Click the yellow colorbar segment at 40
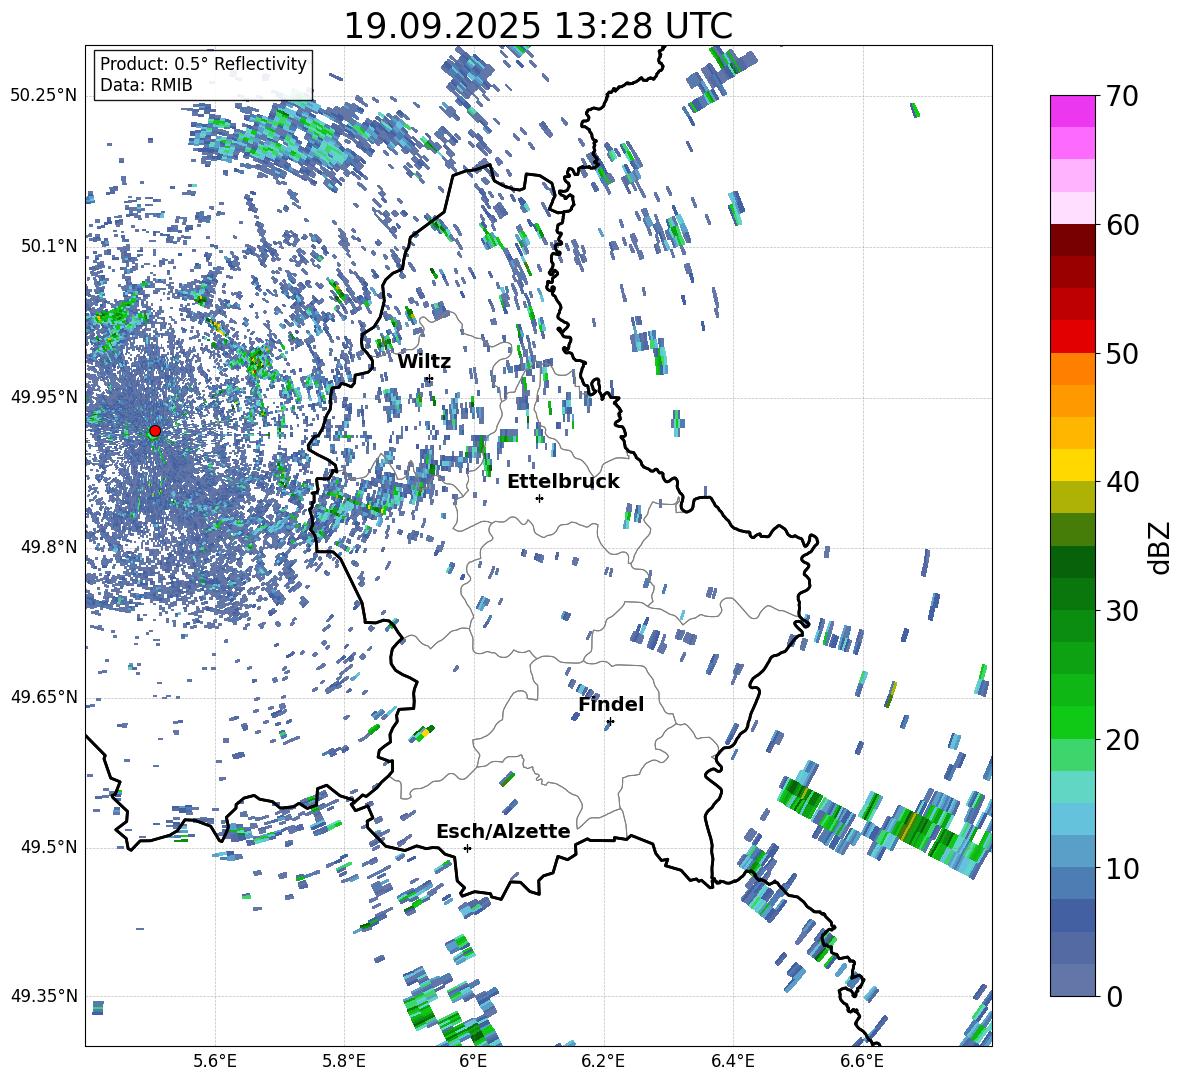This screenshot has width=1184, height=1081. 1072,464
